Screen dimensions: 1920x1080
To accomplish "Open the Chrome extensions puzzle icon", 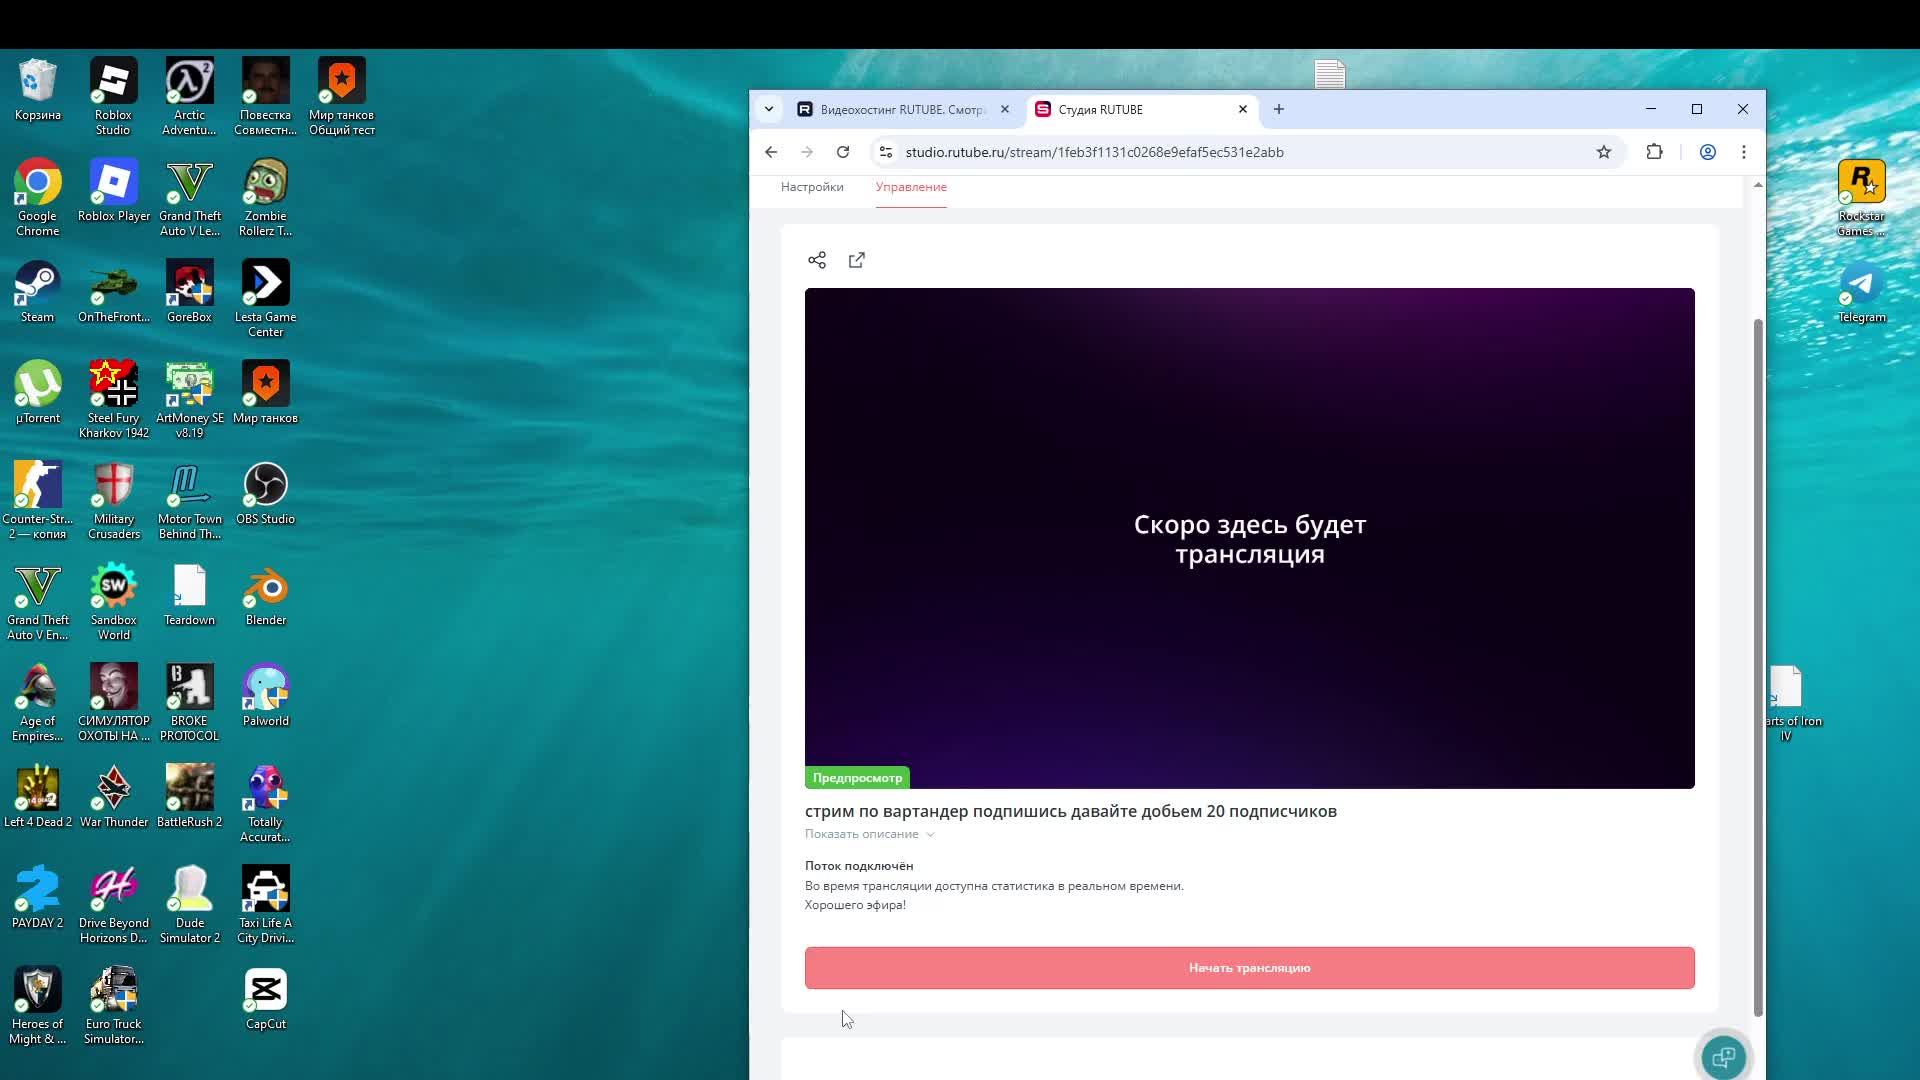I will click(1654, 152).
